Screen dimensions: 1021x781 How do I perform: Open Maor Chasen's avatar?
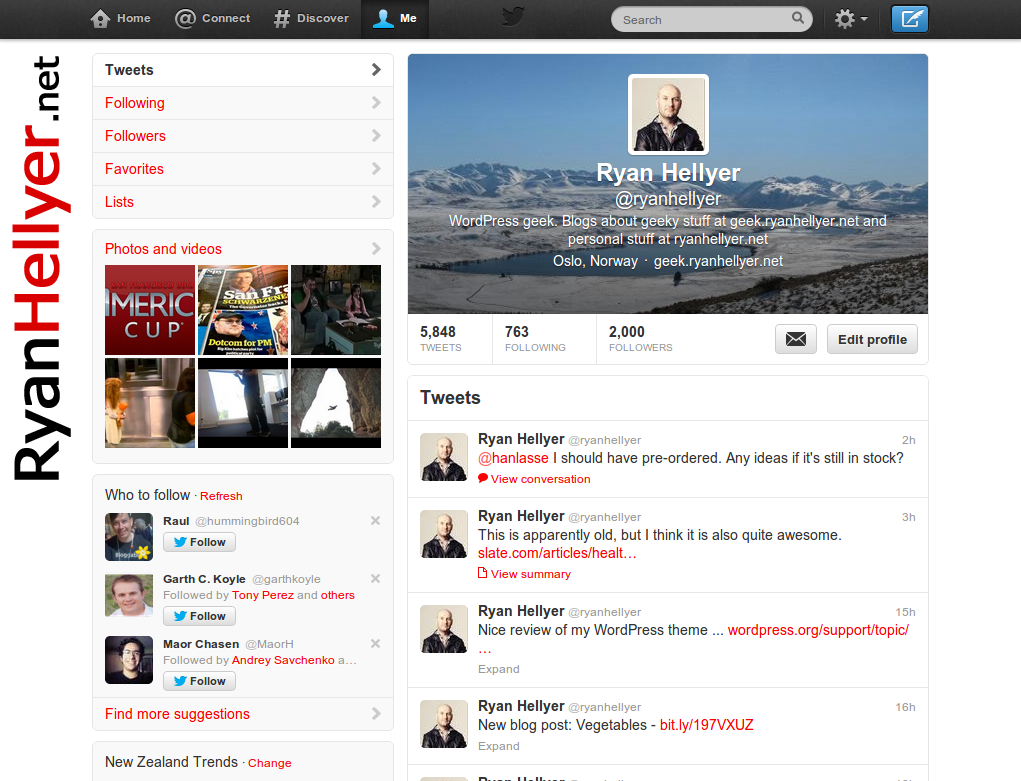(x=129, y=660)
